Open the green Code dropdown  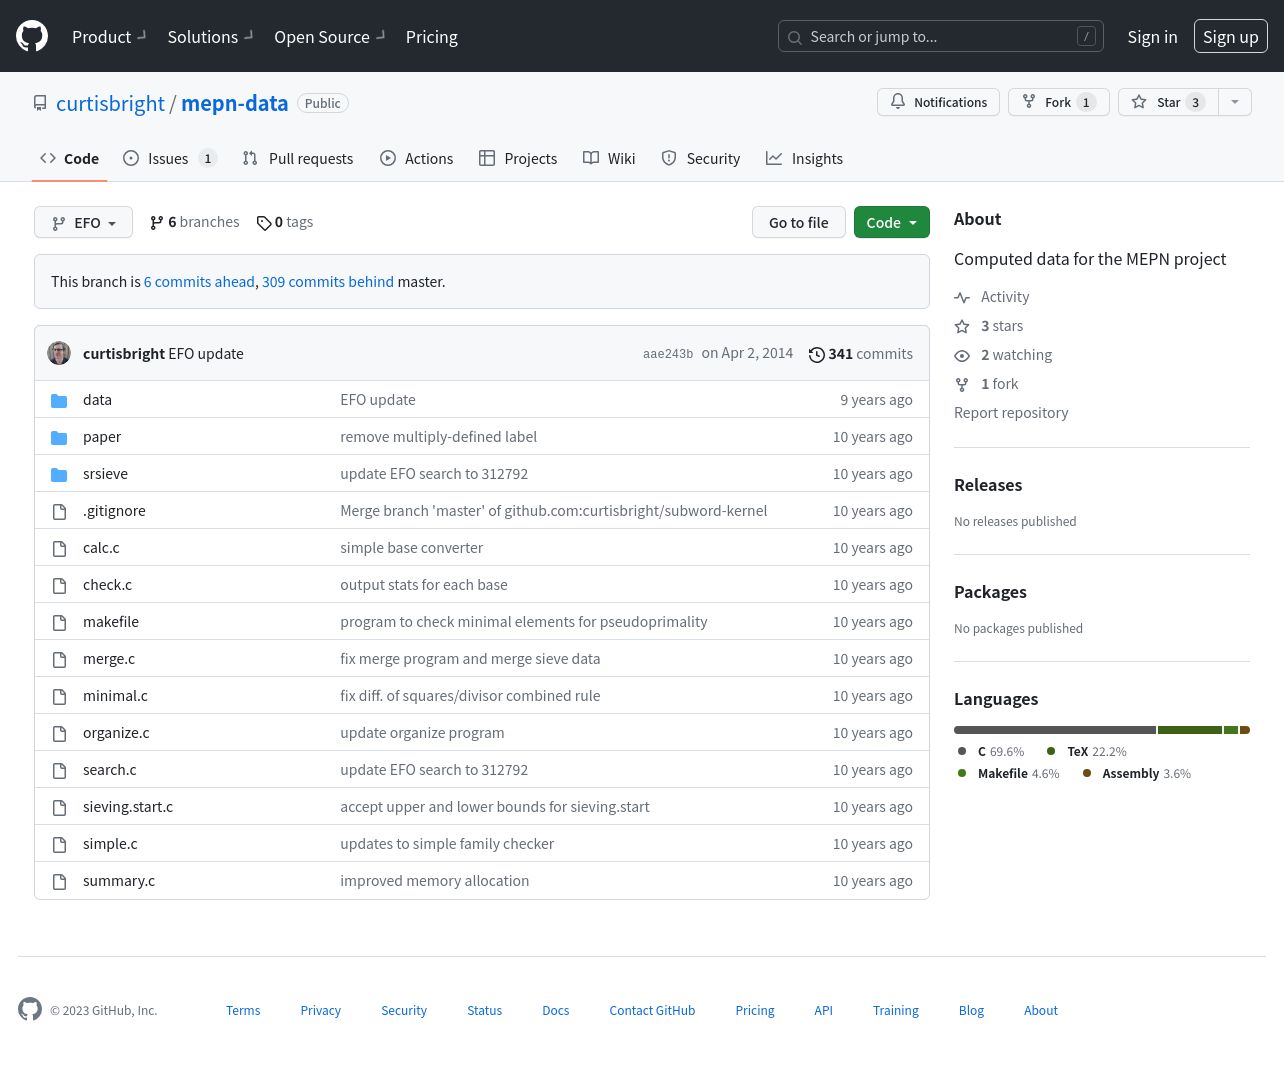point(892,222)
